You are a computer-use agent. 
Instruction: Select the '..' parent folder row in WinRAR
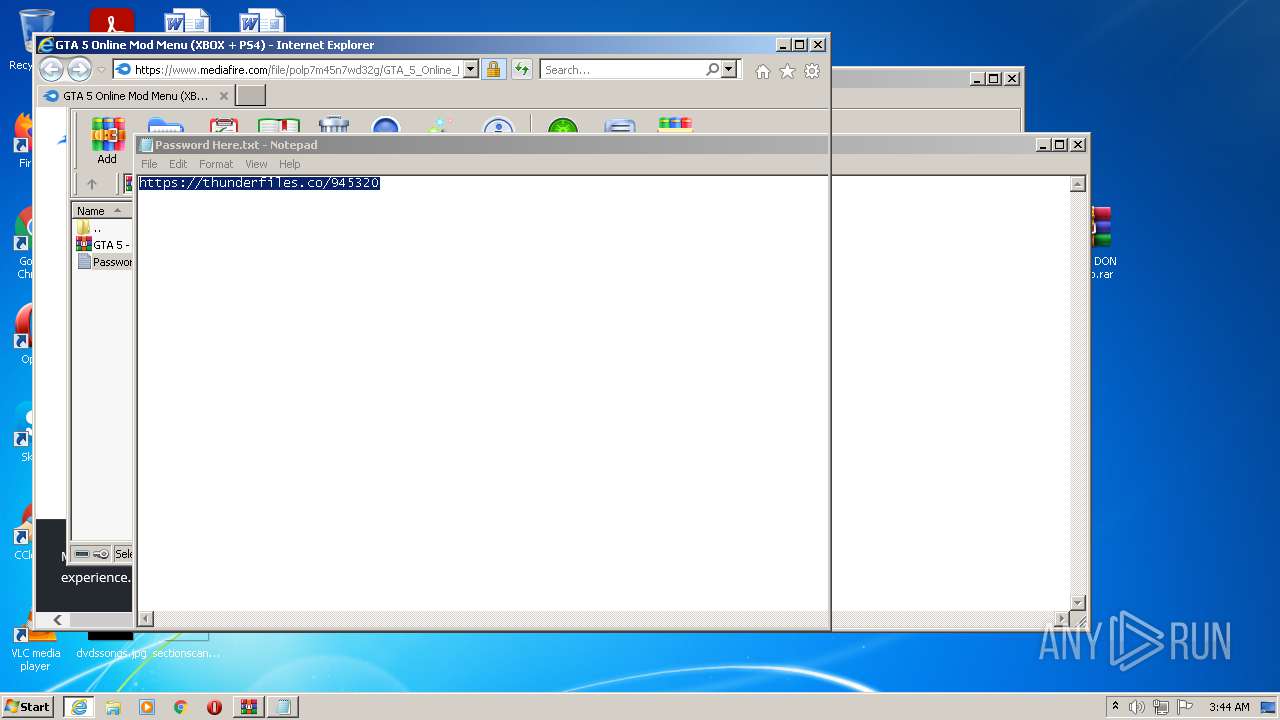(x=103, y=228)
